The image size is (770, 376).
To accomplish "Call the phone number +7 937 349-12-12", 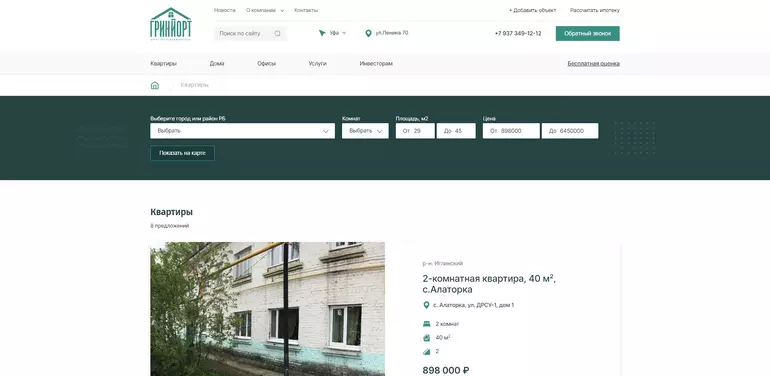I will click(x=518, y=33).
